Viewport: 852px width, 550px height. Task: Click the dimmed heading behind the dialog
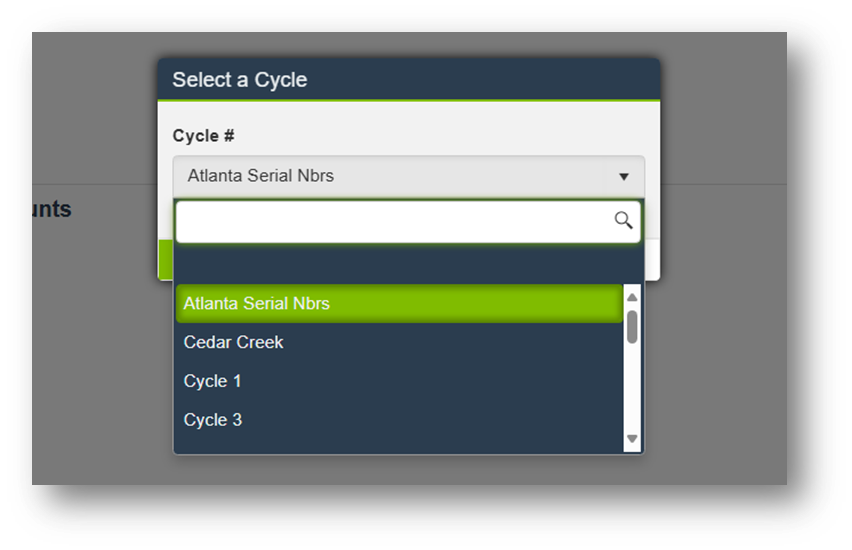click(50, 209)
